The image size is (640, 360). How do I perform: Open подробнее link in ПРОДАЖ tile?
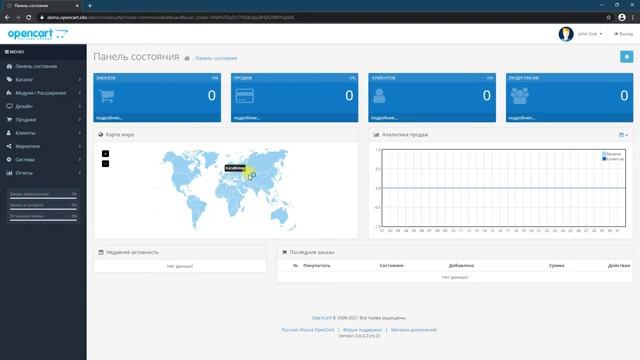pyautogui.click(x=247, y=118)
